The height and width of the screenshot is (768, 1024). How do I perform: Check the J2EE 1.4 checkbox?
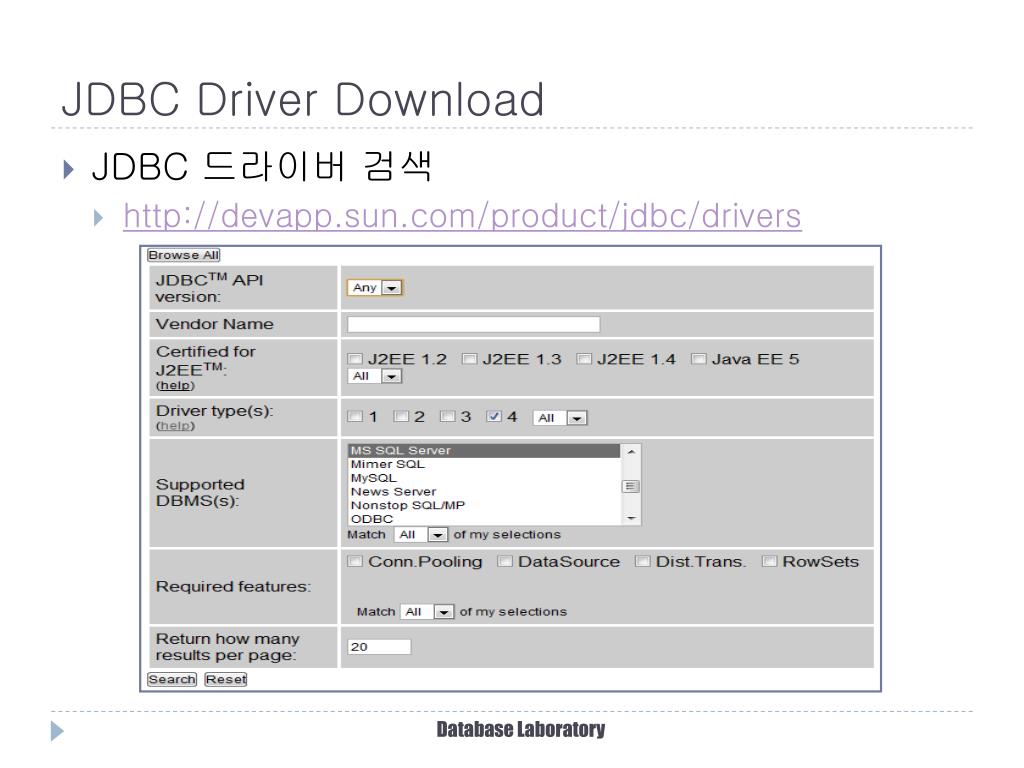(584, 359)
